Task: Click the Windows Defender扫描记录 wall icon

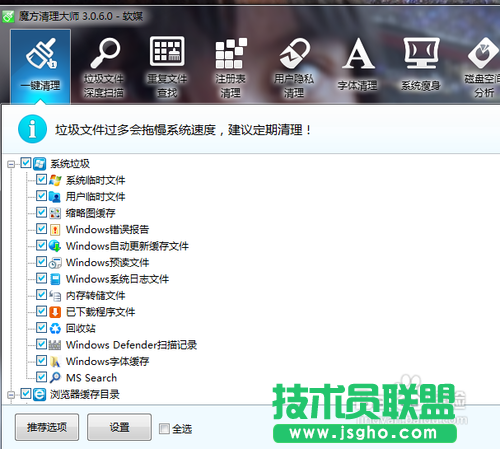Action: point(55,345)
